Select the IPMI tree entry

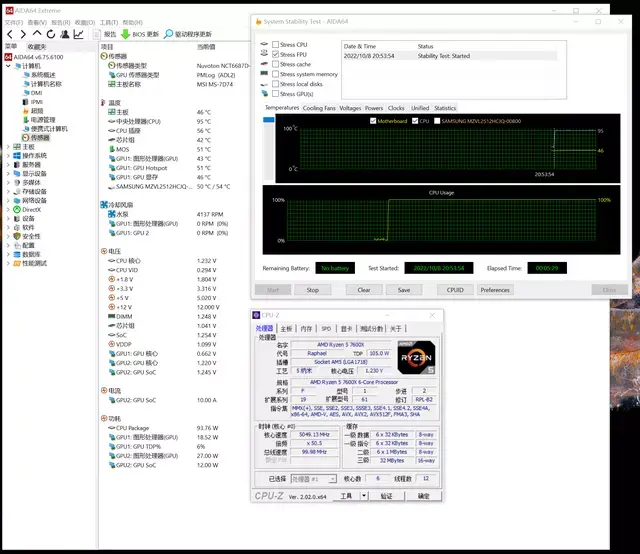33,102
